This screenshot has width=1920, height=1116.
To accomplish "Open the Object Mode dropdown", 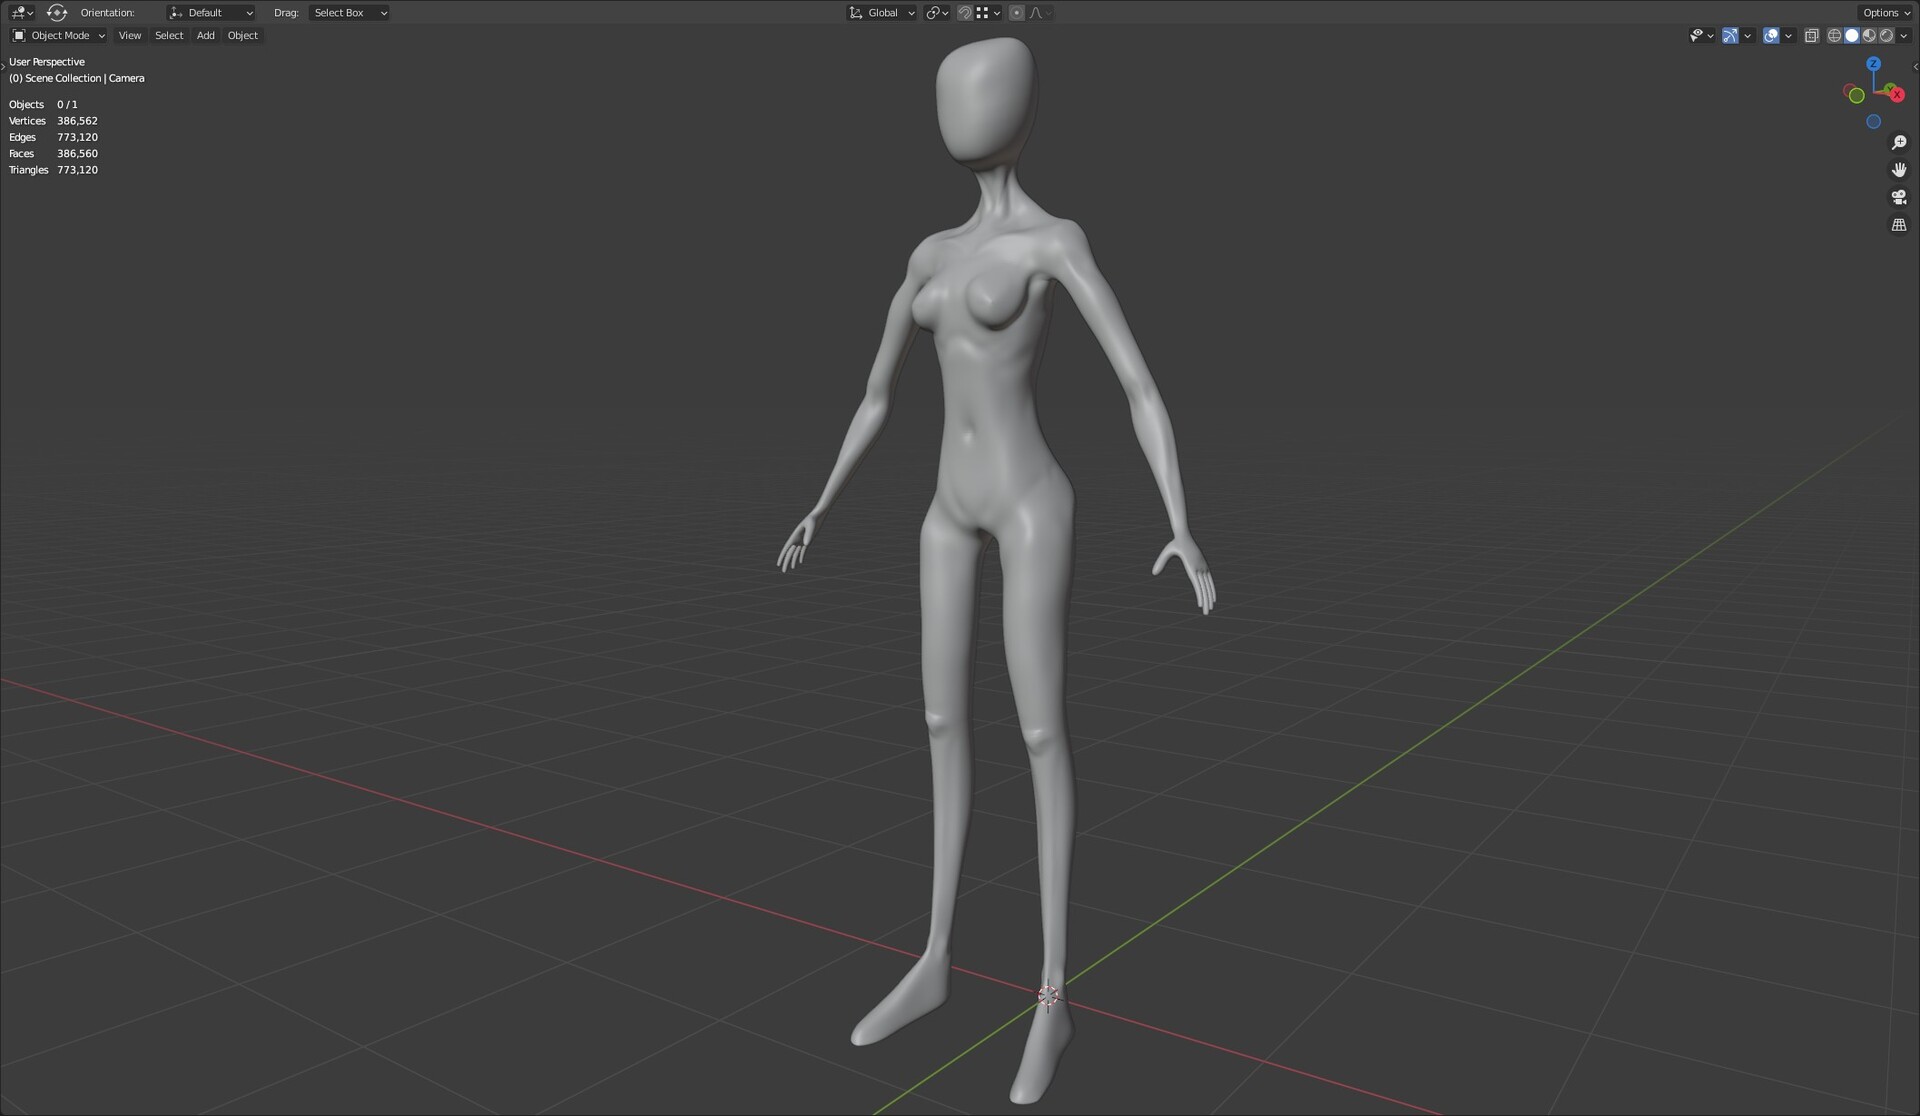I will click(x=59, y=36).
